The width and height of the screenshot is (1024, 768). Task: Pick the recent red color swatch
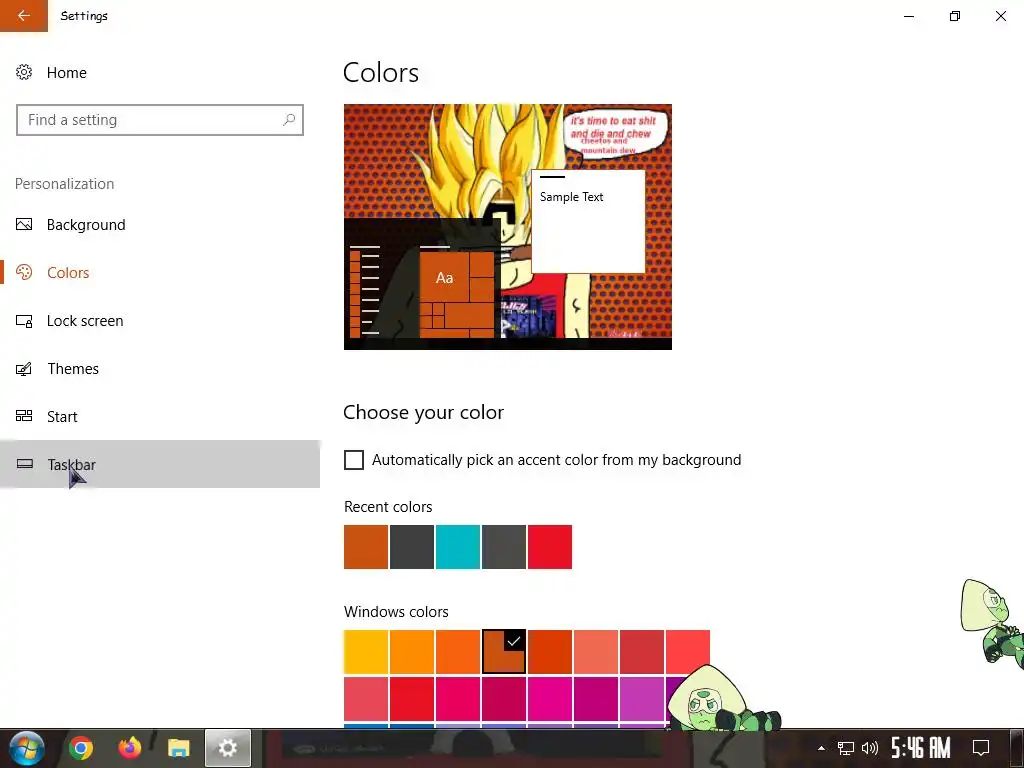click(550, 547)
